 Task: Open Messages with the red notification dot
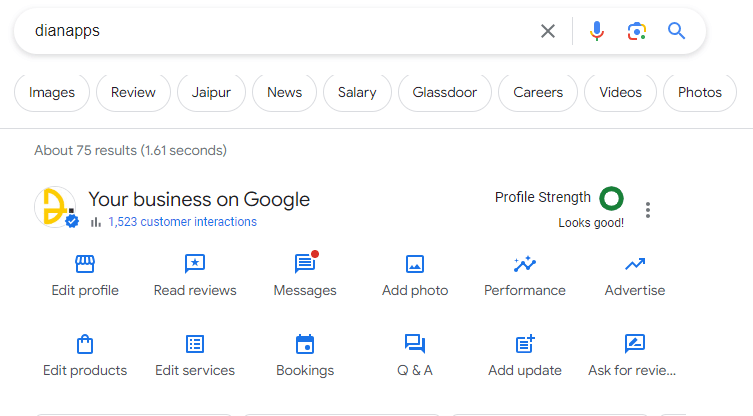coord(305,264)
